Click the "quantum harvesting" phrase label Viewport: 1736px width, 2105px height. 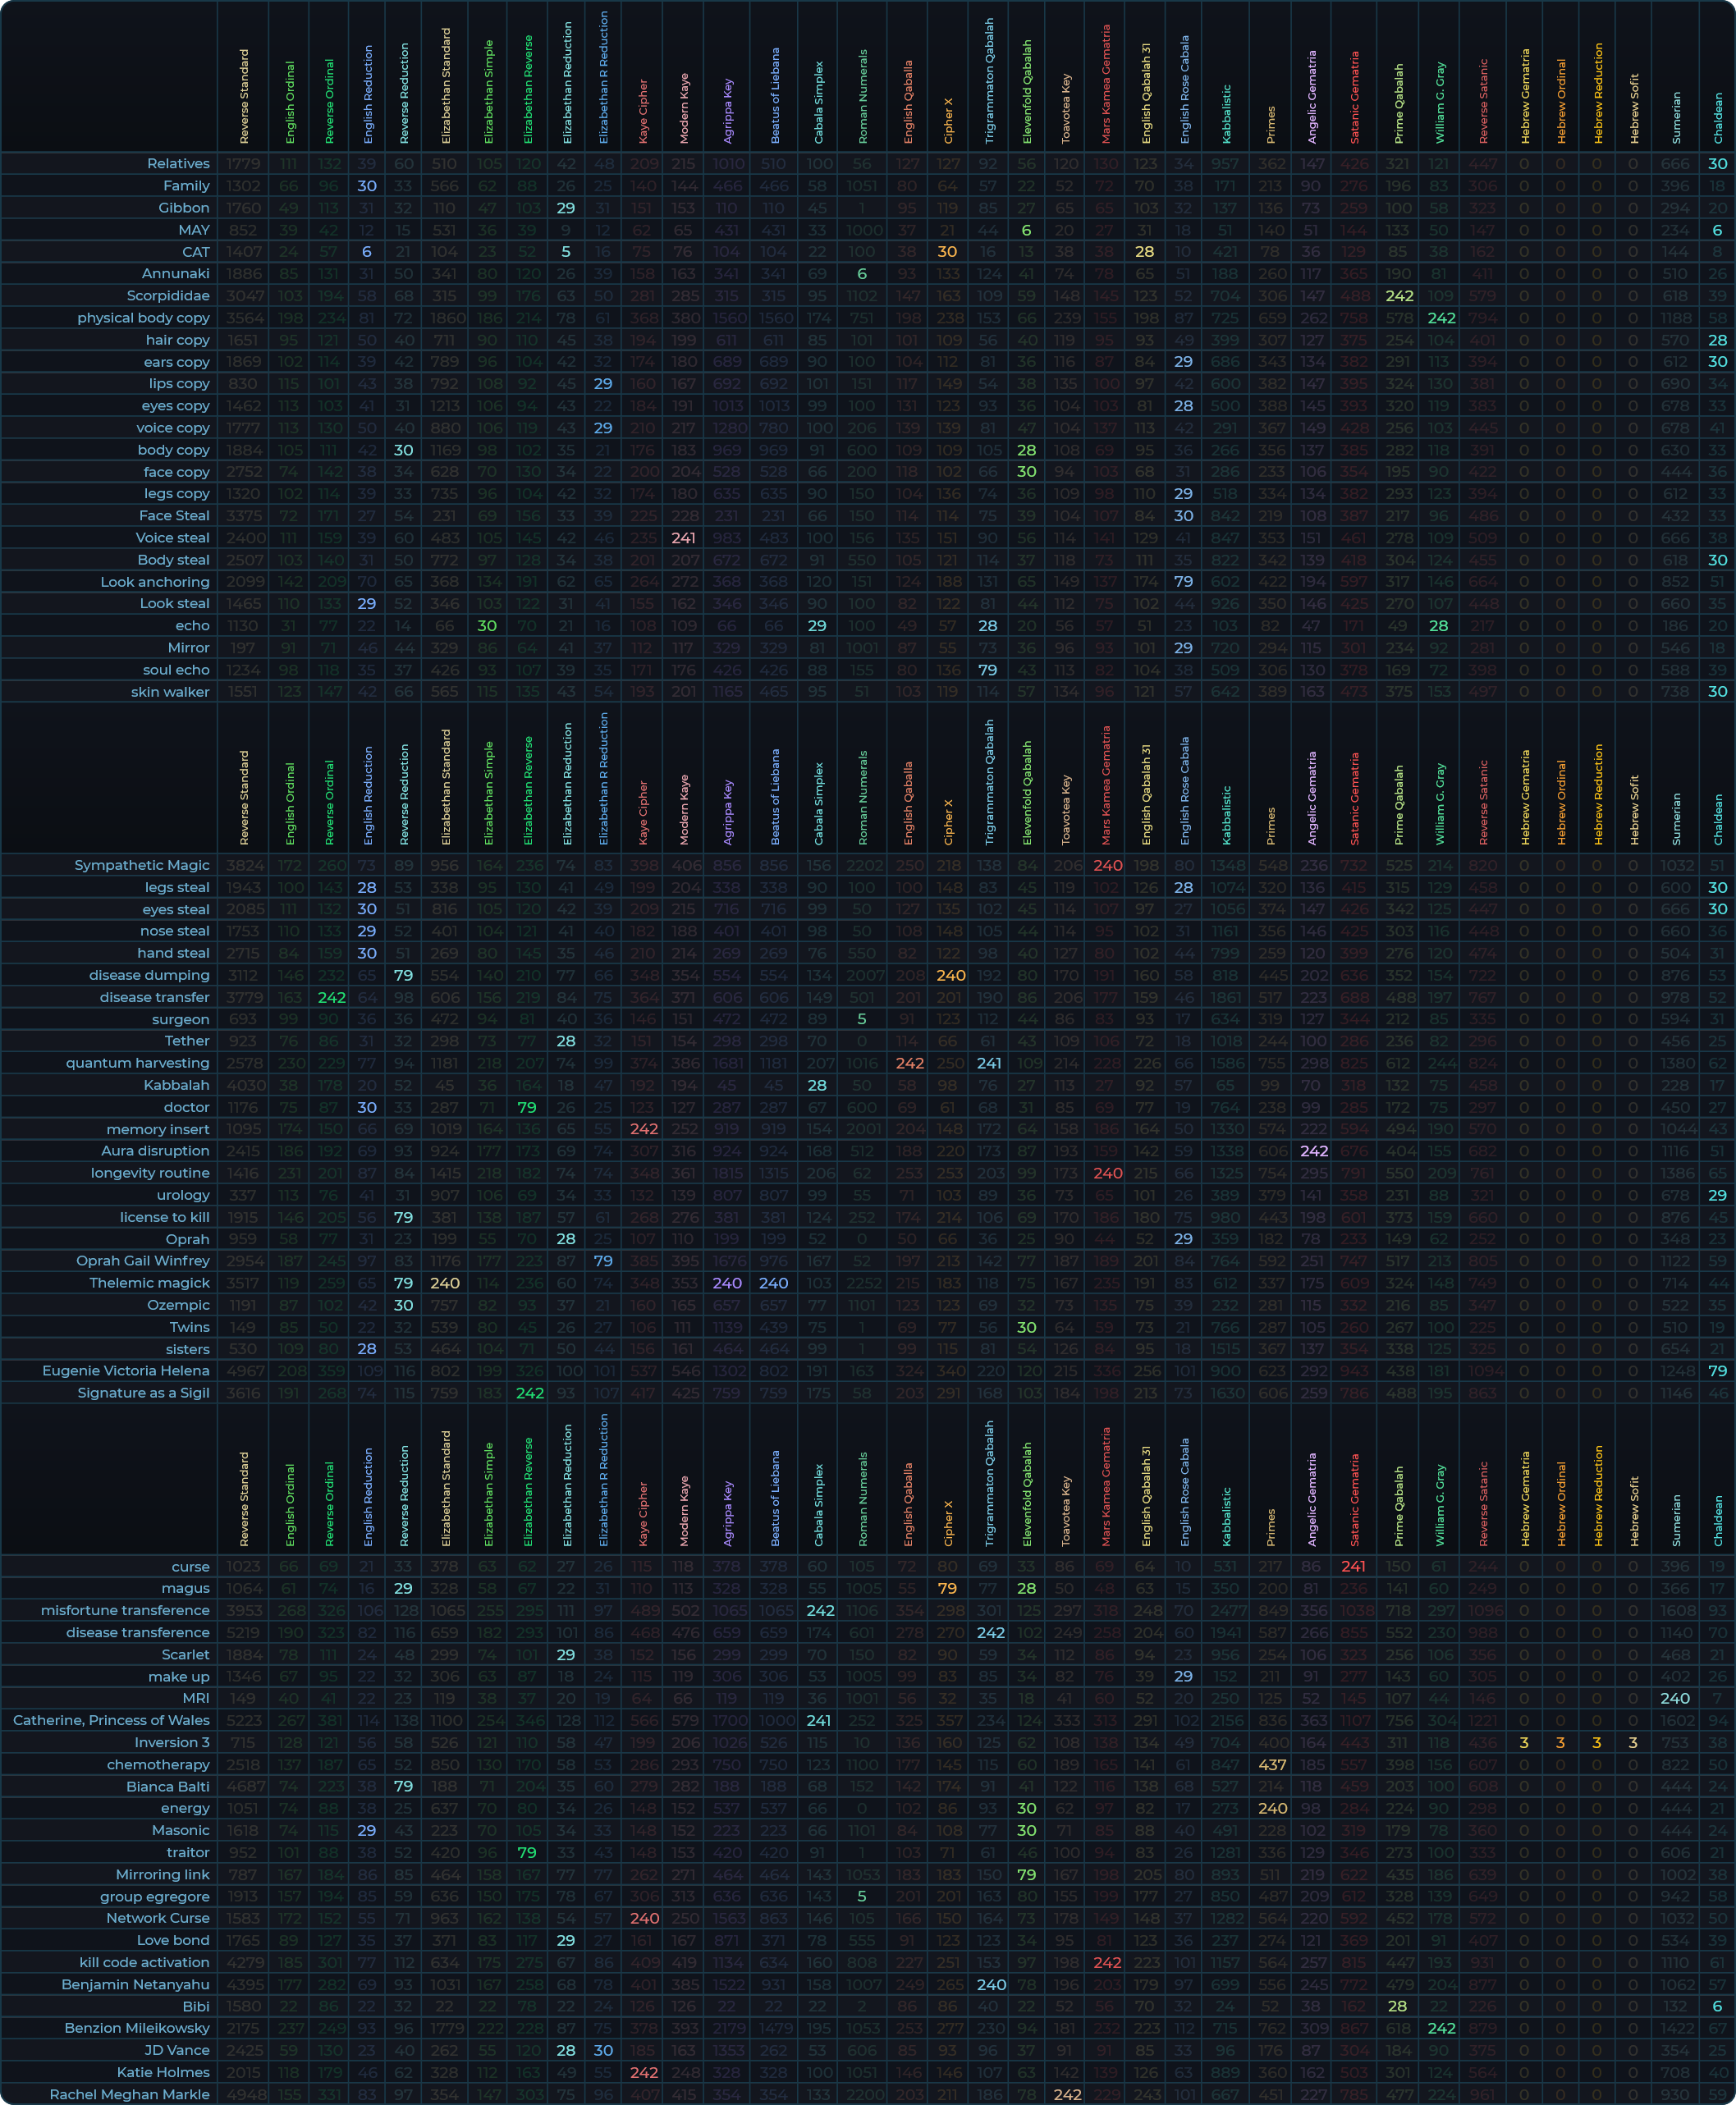138,1063
